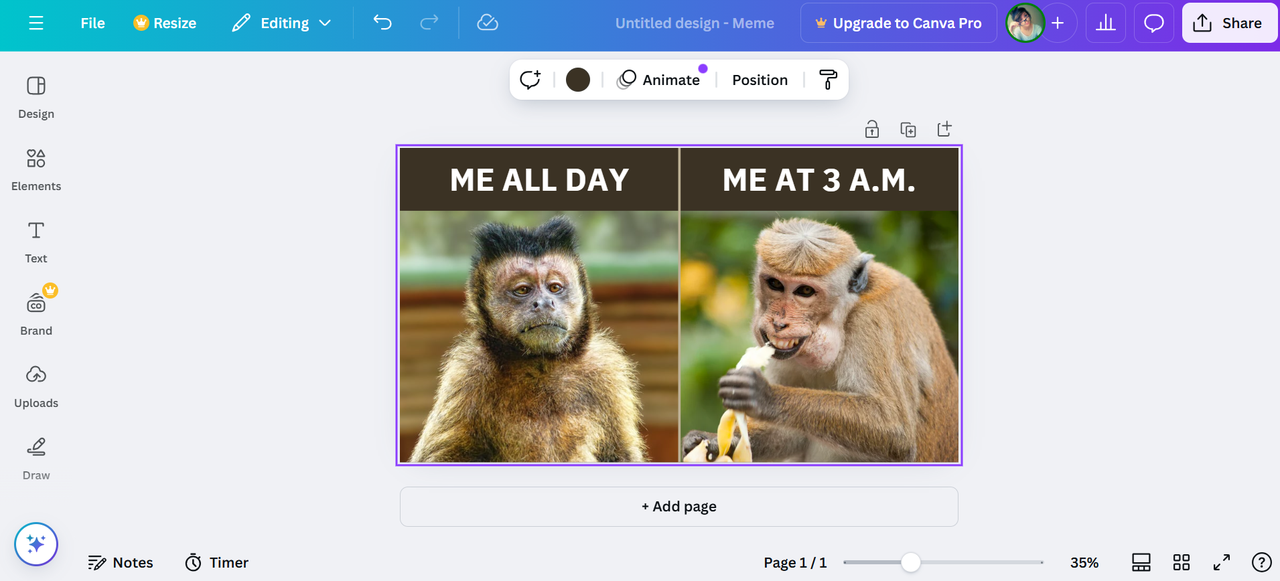Duplicate the page icon above canvas

(908, 129)
